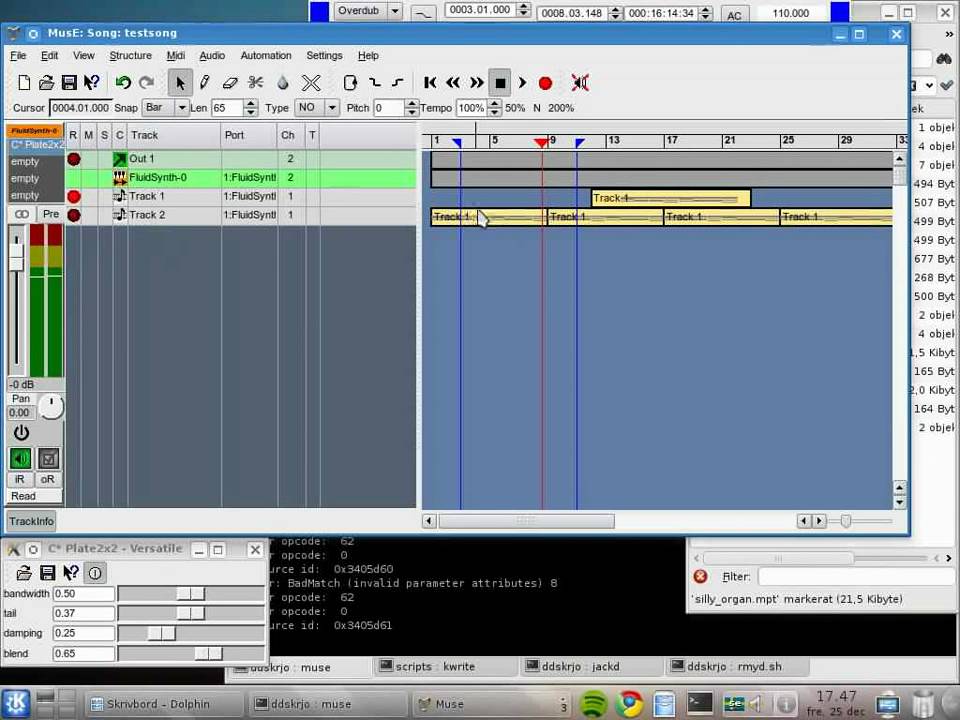This screenshot has height=720, width=960.
Task: Reset tempo with N button
Action: coord(537,108)
